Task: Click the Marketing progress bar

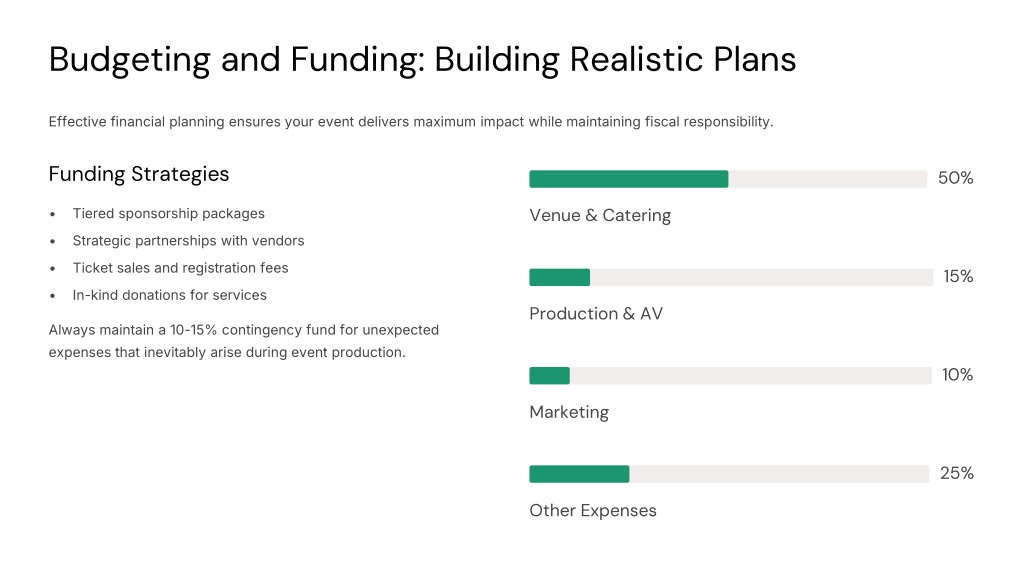Action: click(x=730, y=376)
